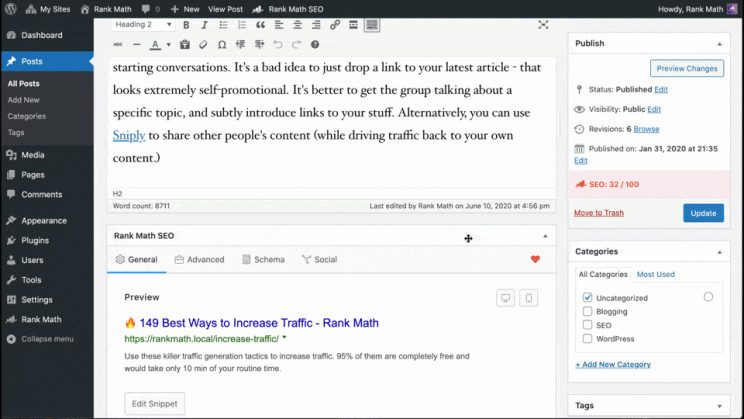The width and height of the screenshot is (744, 419).
Task: Switch snippet preview to mobile view
Action: (x=529, y=298)
